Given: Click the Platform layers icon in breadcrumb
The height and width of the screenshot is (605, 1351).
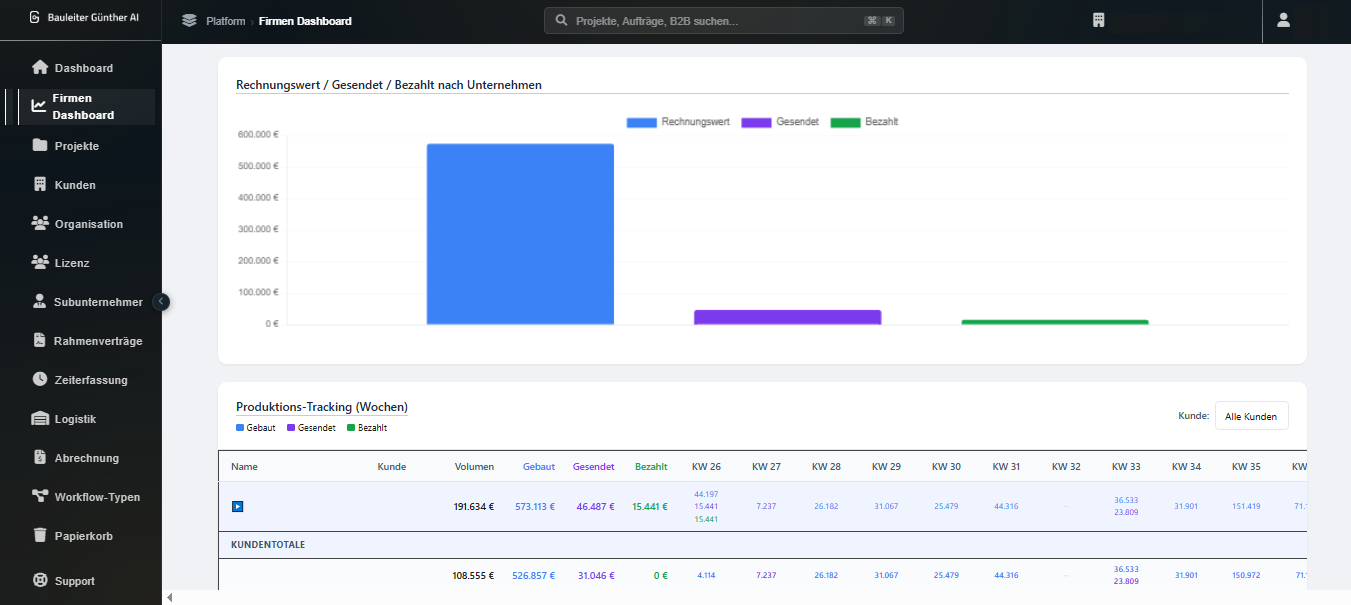Looking at the screenshot, I should (x=189, y=21).
